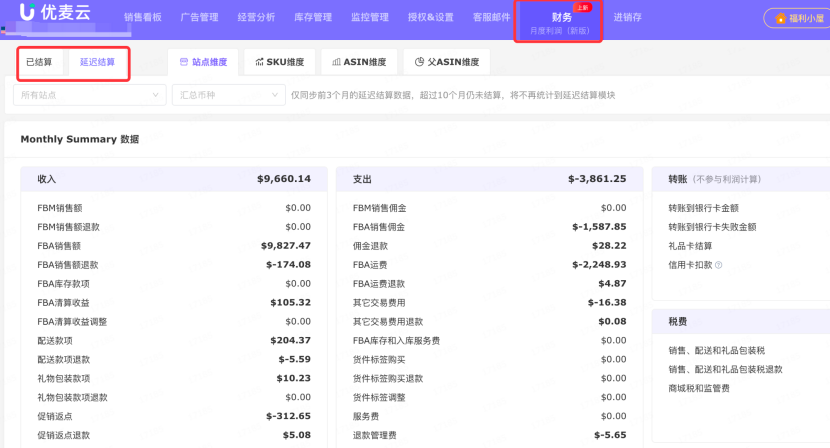
Task: Click the ASIN维度 bar chart icon
Action: (x=336, y=62)
